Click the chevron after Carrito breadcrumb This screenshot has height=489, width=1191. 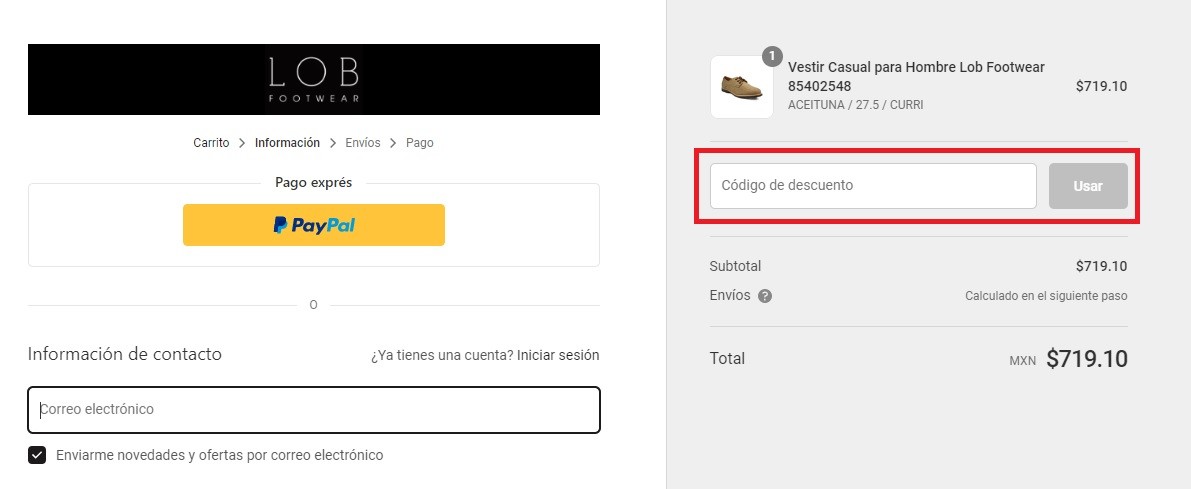[x=242, y=143]
